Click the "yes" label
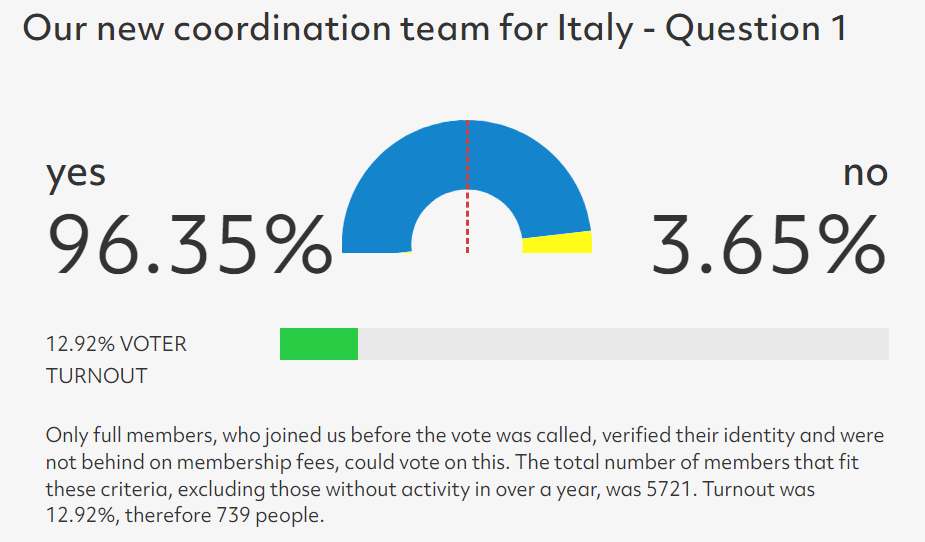Screen dimensions: 925x542 point(76,174)
